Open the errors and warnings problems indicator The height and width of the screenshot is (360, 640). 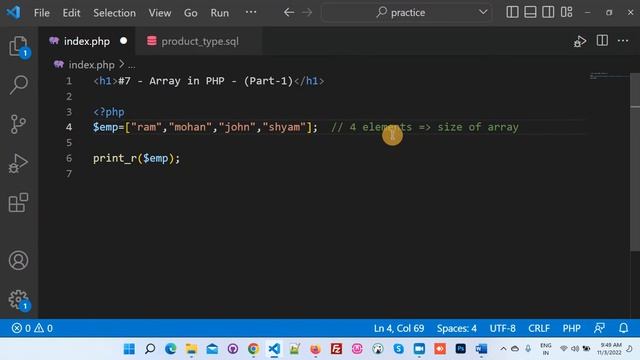tap(32, 328)
